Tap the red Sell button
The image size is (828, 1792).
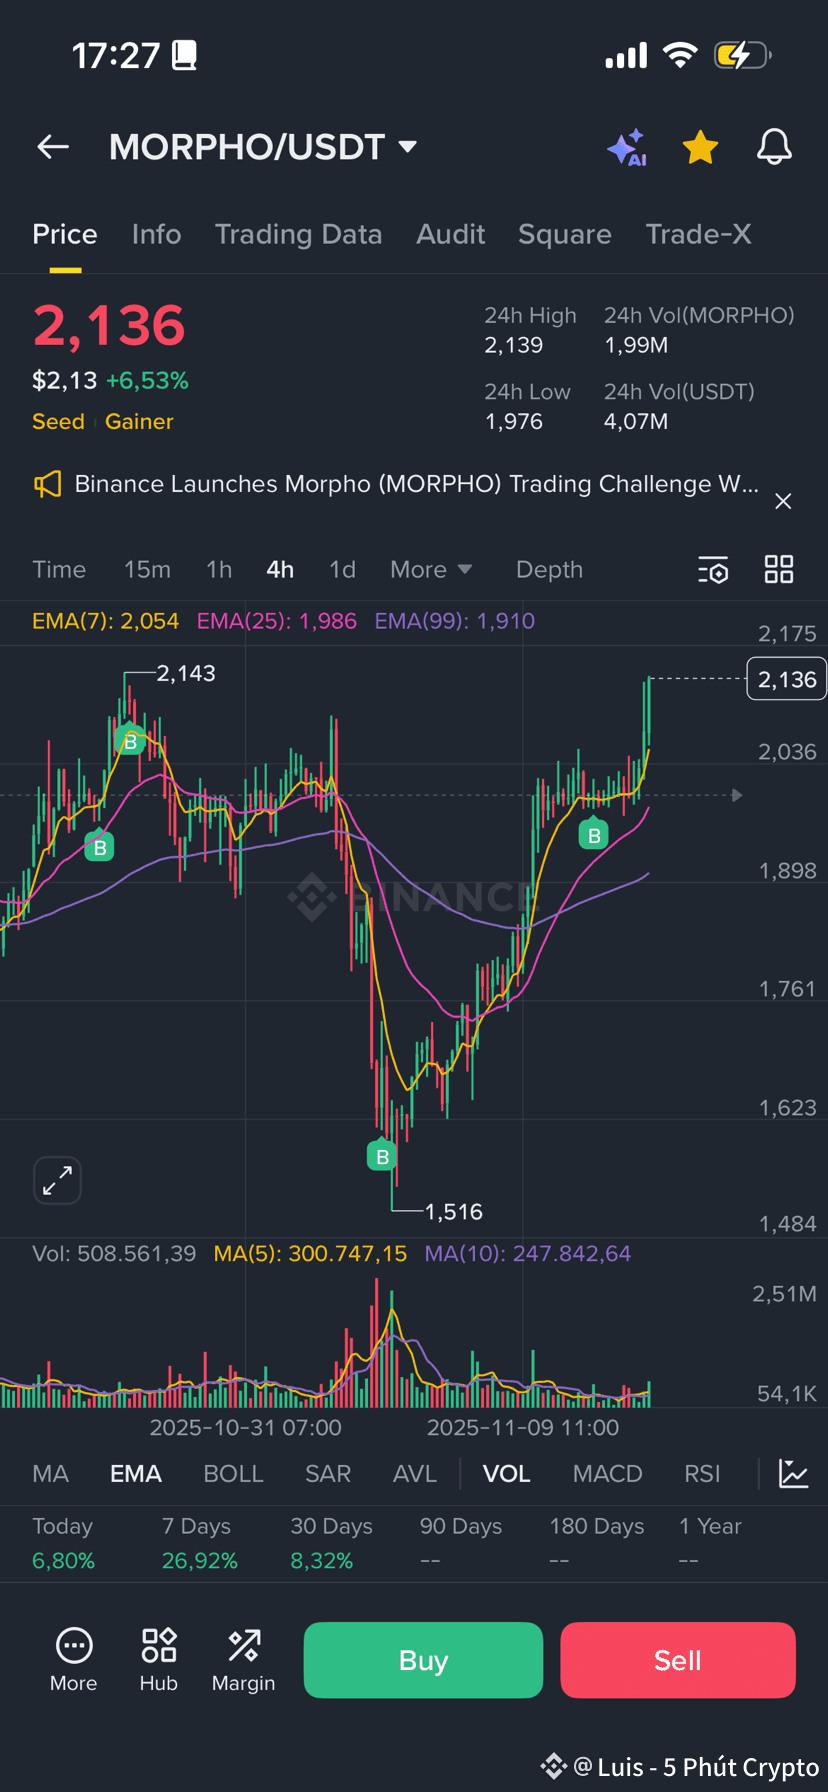[x=678, y=1660]
